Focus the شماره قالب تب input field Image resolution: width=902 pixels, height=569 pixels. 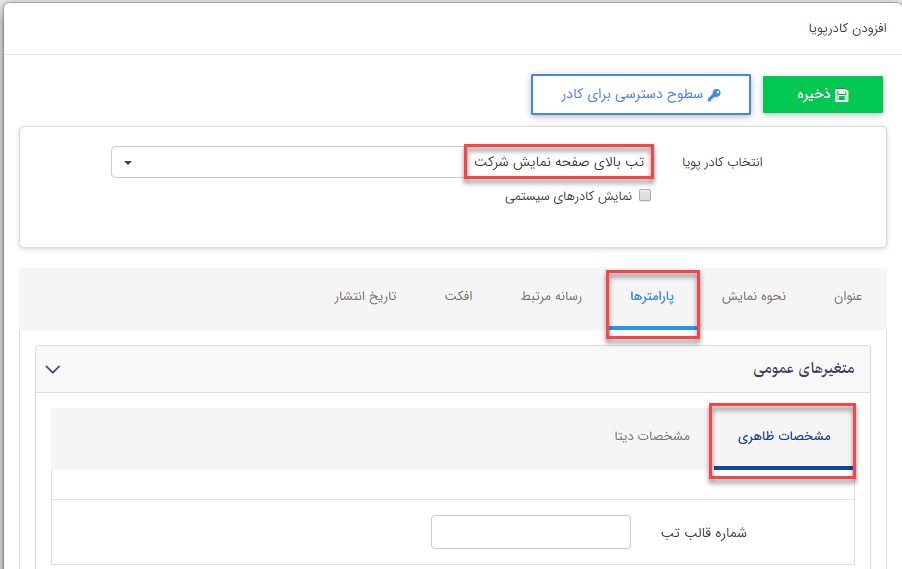pyautogui.click(x=530, y=532)
